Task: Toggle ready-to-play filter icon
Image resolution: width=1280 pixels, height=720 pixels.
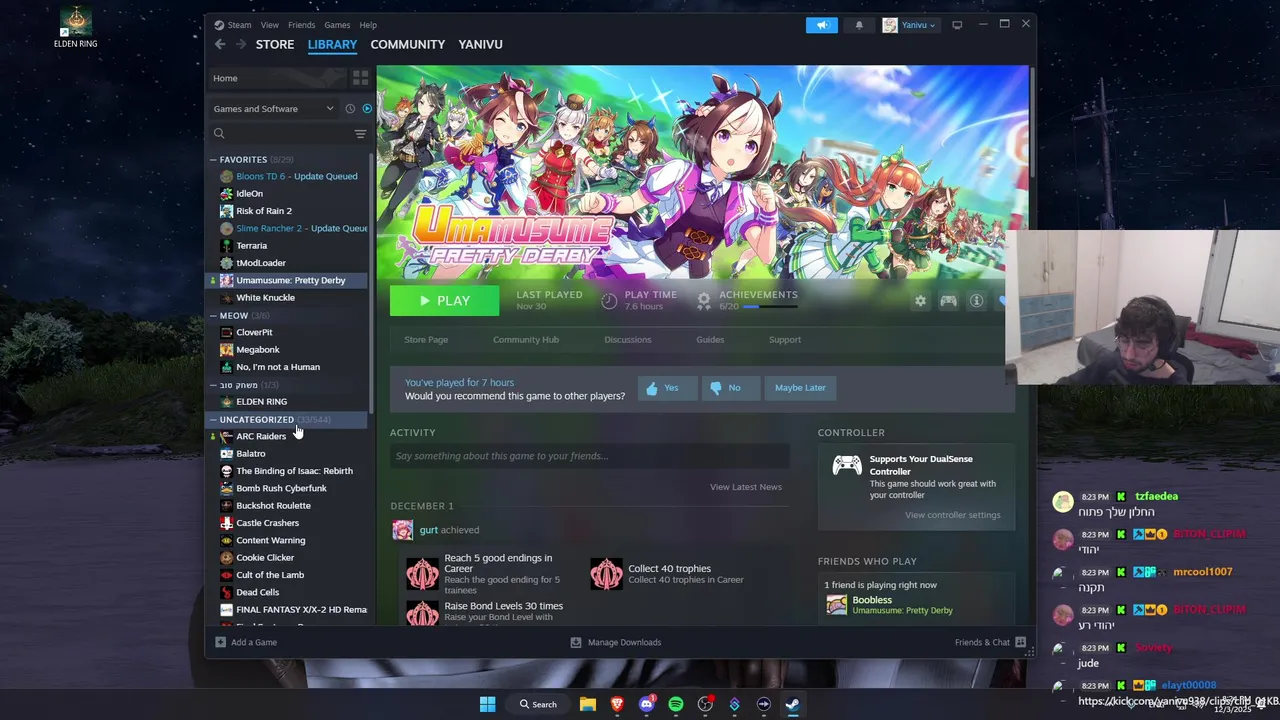Action: [x=367, y=109]
